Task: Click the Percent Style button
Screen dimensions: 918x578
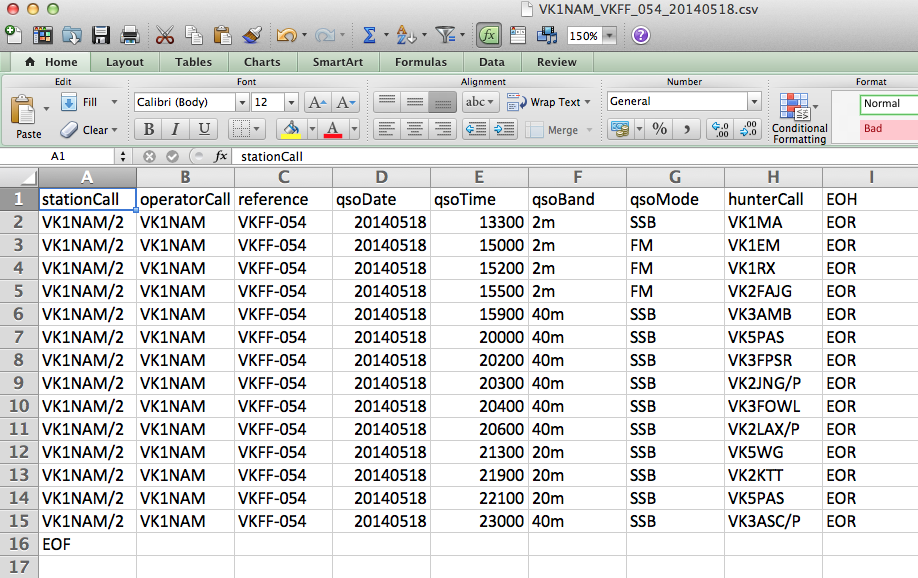Action: (659, 129)
